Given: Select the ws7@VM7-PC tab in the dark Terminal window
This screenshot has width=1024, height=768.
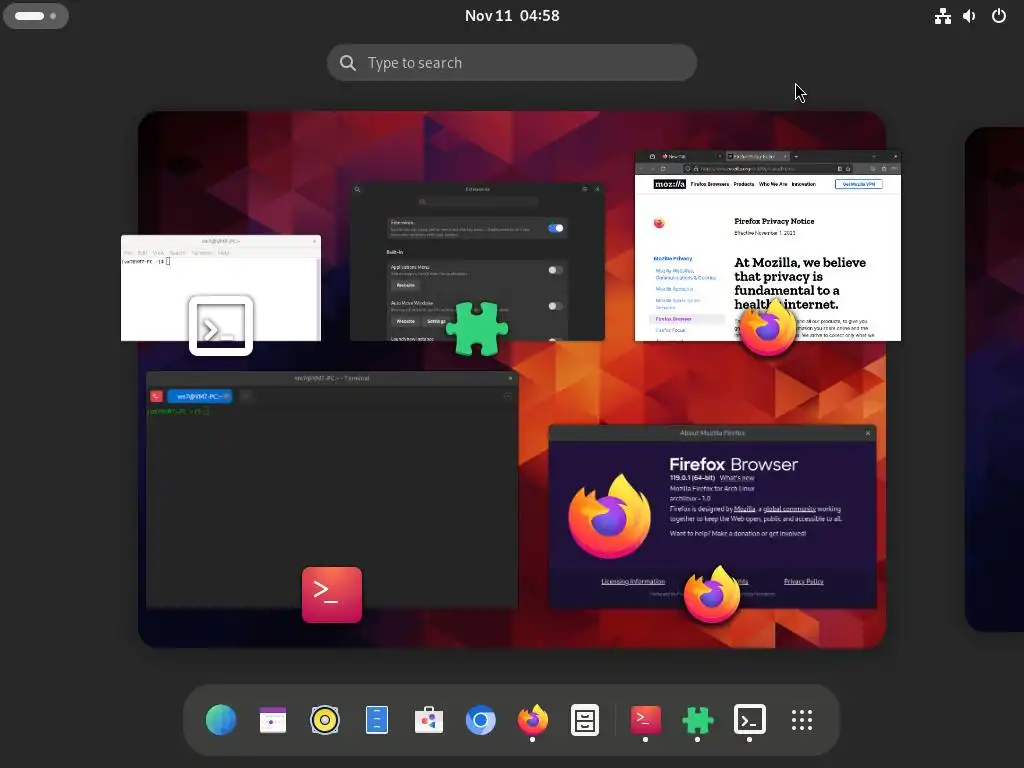Looking at the screenshot, I should tap(200, 396).
